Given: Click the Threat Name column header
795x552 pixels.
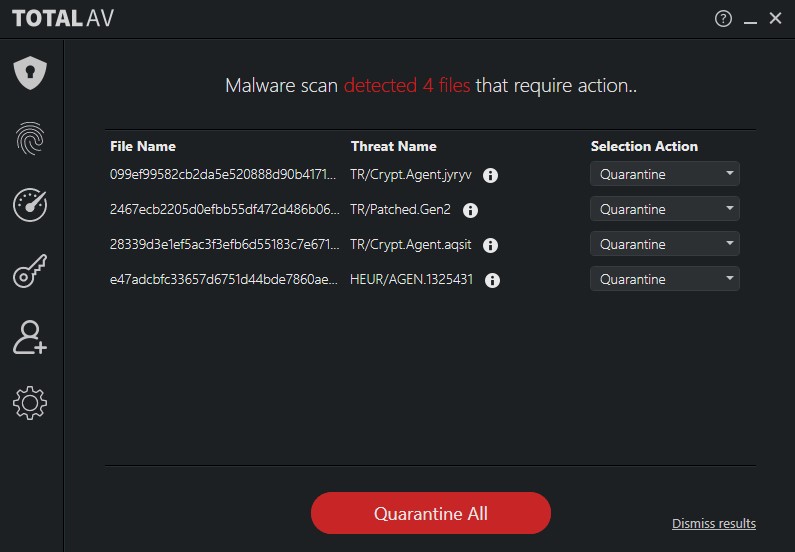Looking at the screenshot, I should point(393,146).
